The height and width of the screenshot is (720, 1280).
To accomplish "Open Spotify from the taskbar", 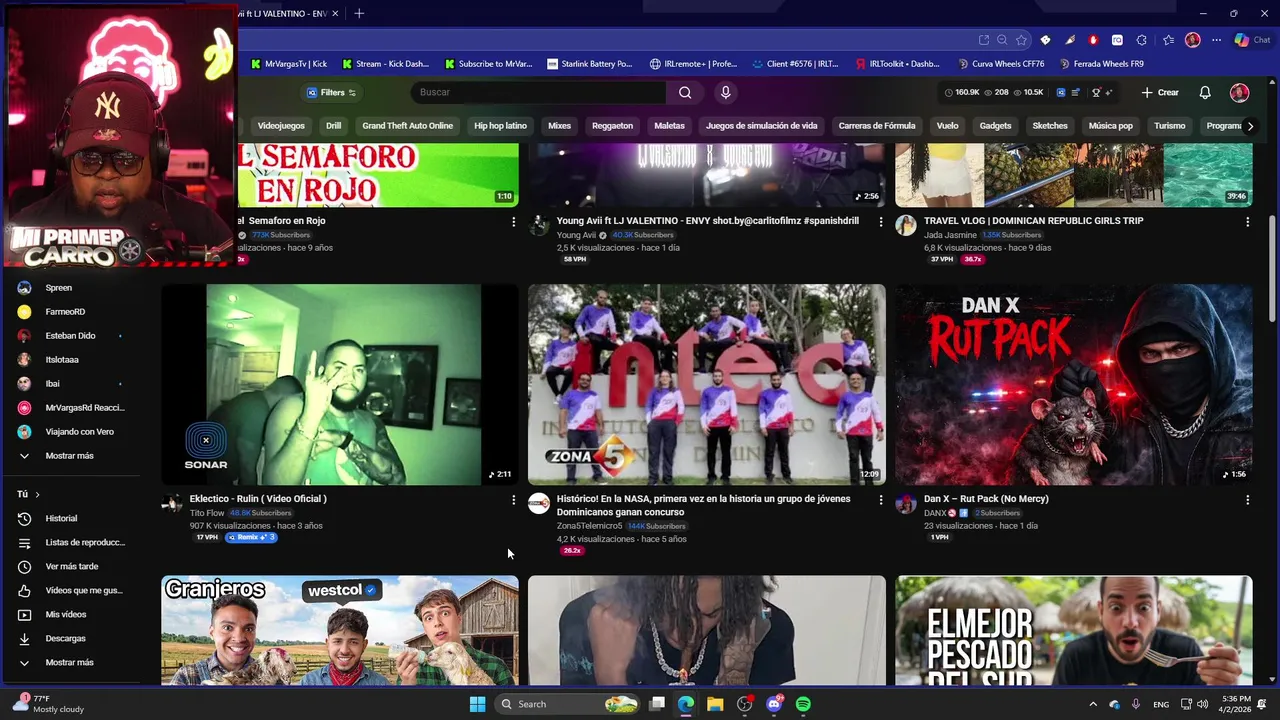I will [x=803, y=704].
